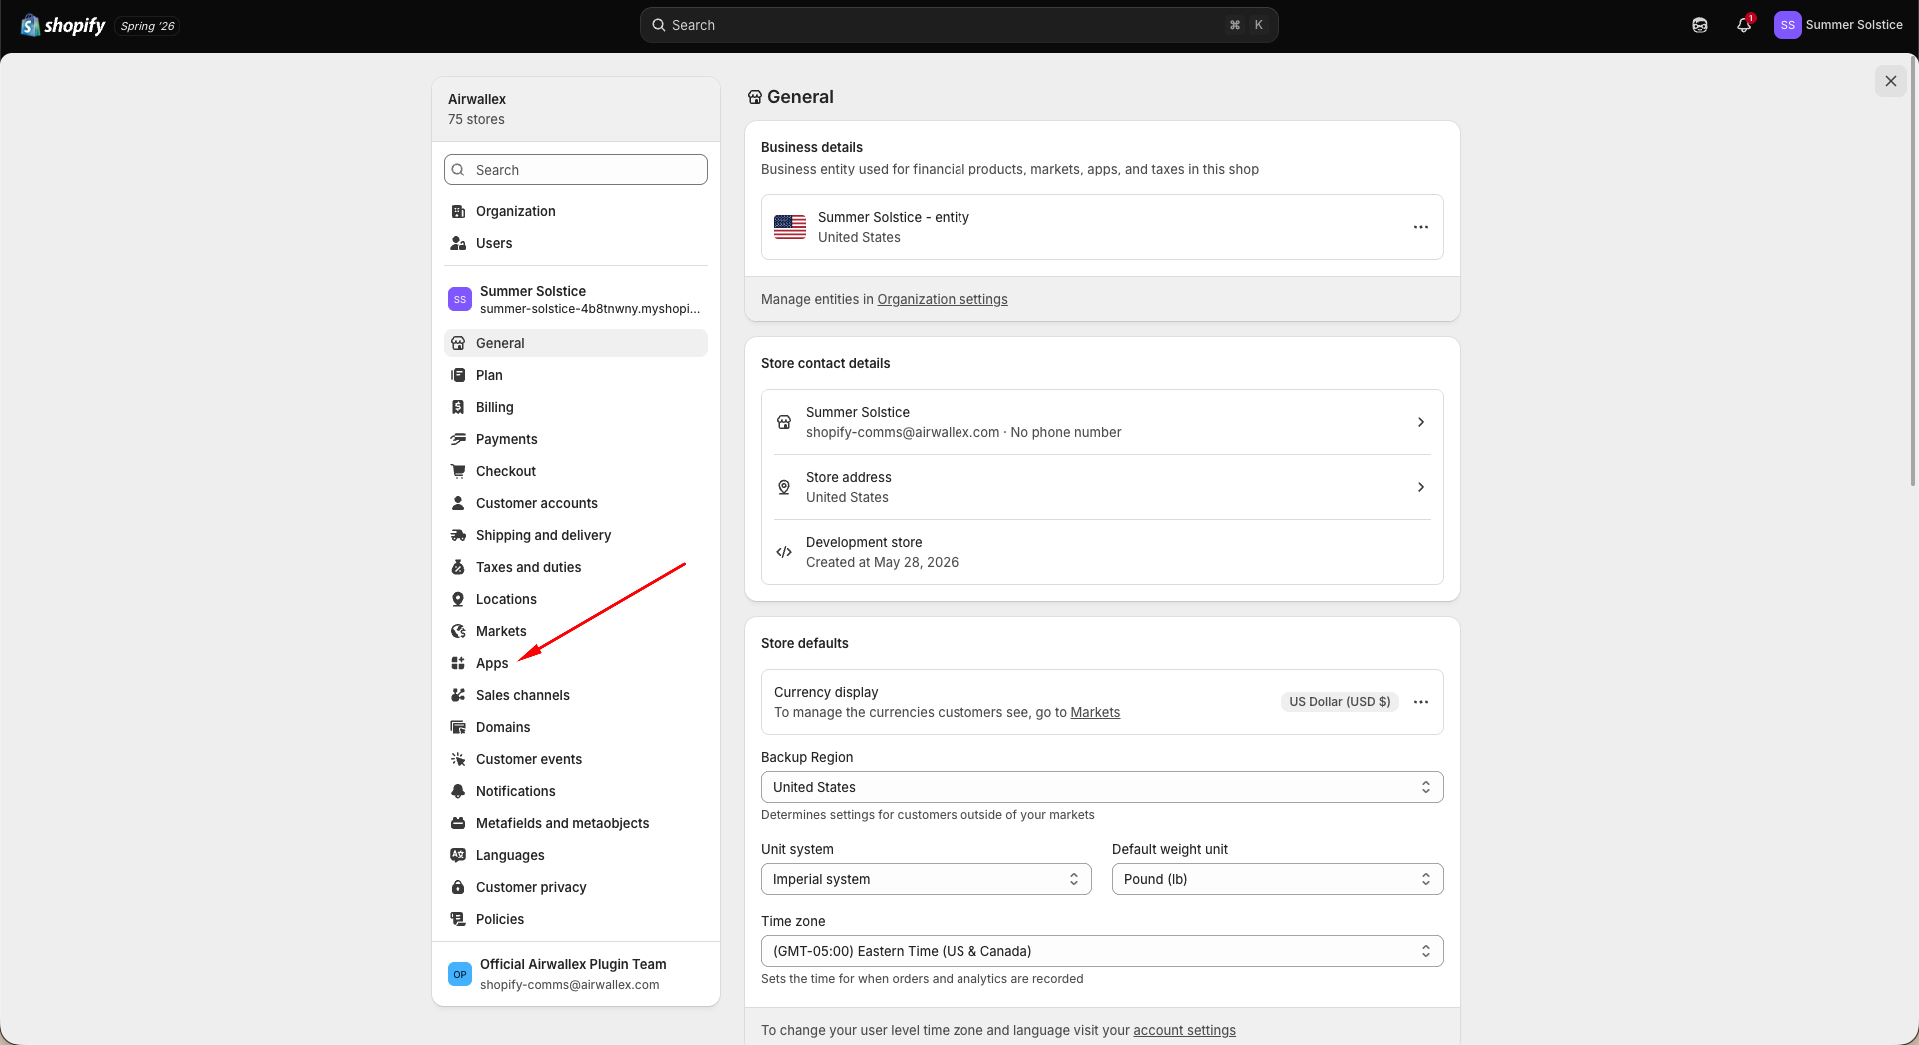Open the notifications bell icon
Screen dimensions: 1919x1045
click(1744, 25)
